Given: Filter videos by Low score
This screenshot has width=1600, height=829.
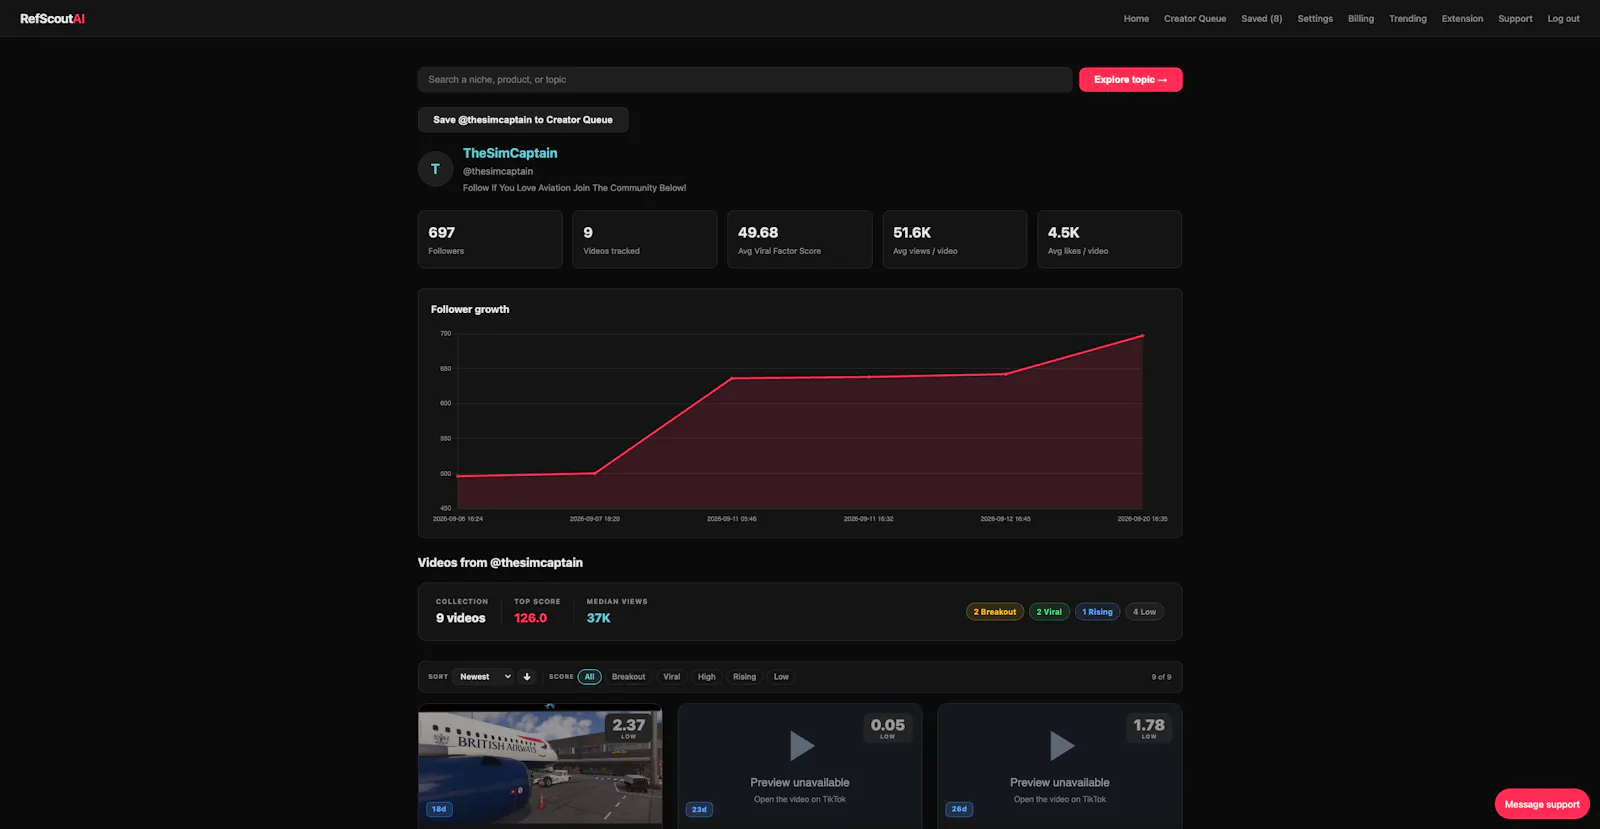Looking at the screenshot, I should (x=781, y=677).
